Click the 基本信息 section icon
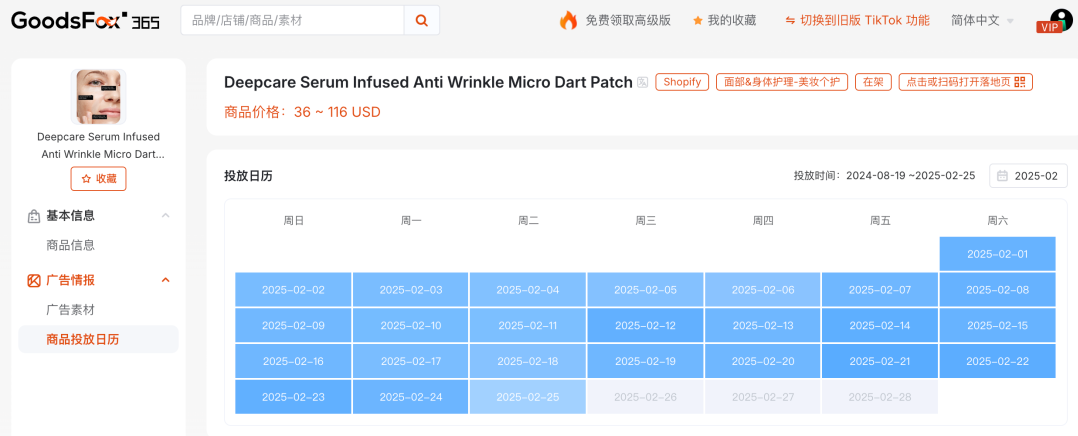The width and height of the screenshot is (1078, 436). (x=34, y=216)
